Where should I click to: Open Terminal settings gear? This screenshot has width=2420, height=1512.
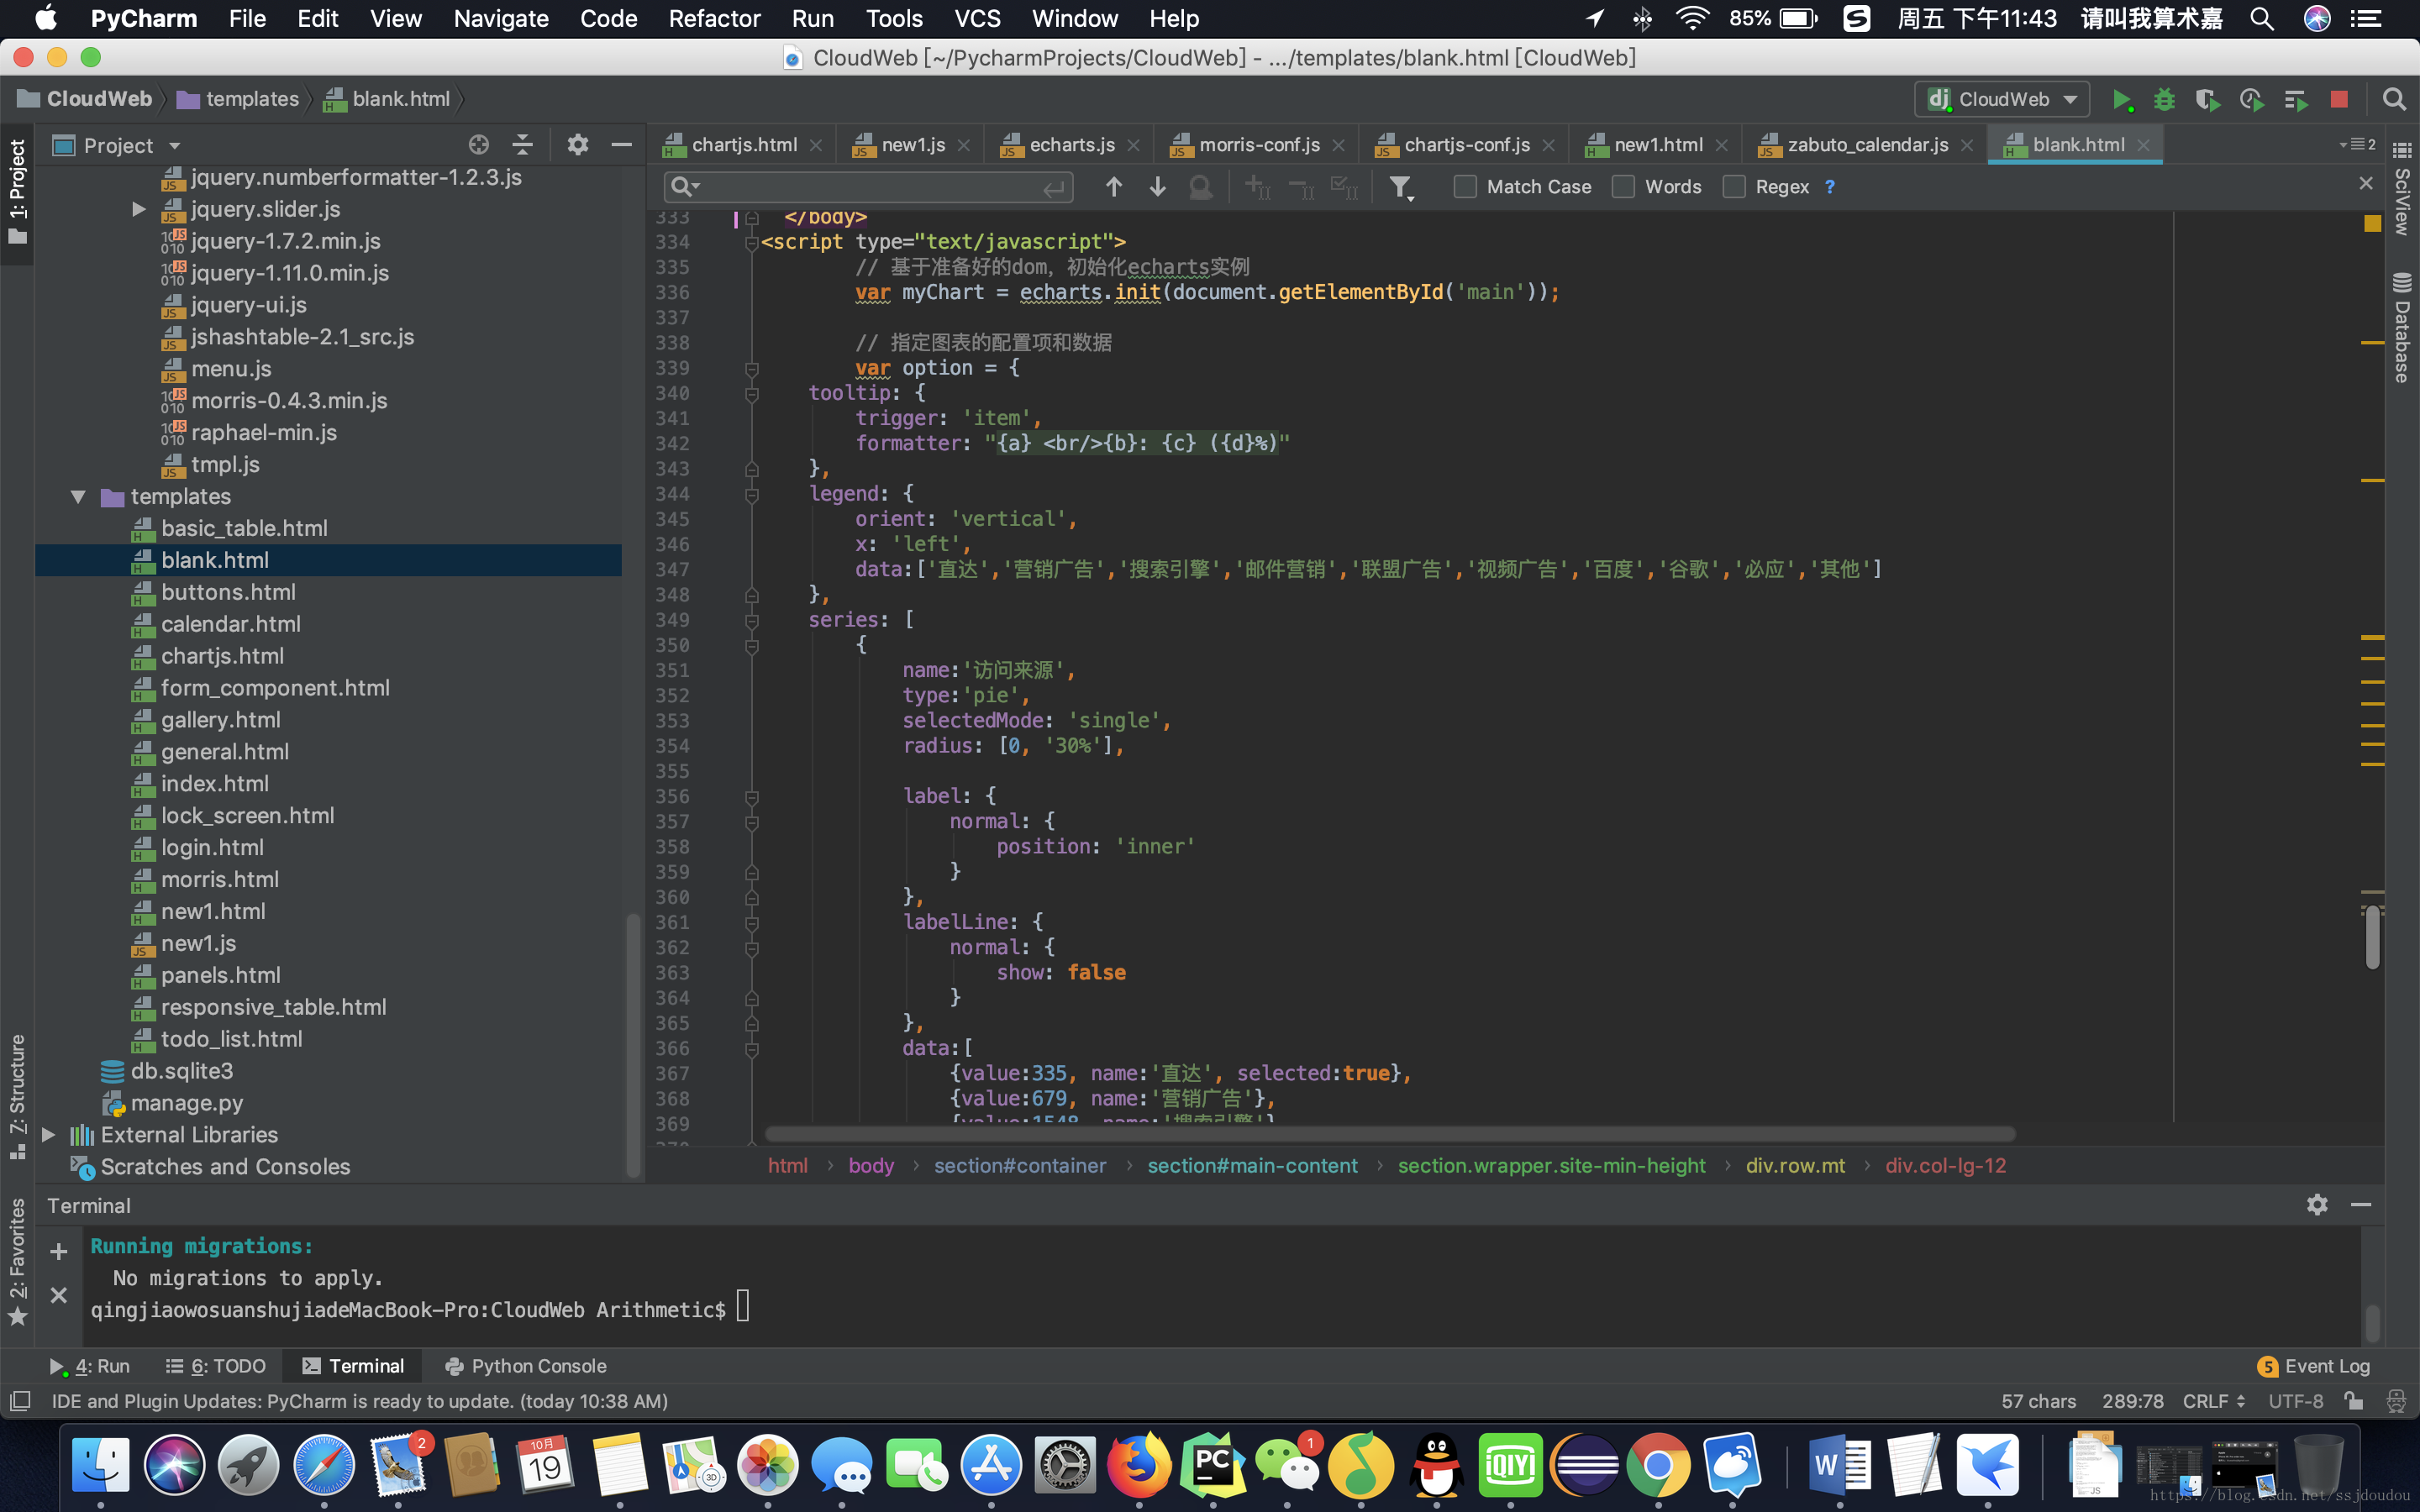[2317, 1205]
